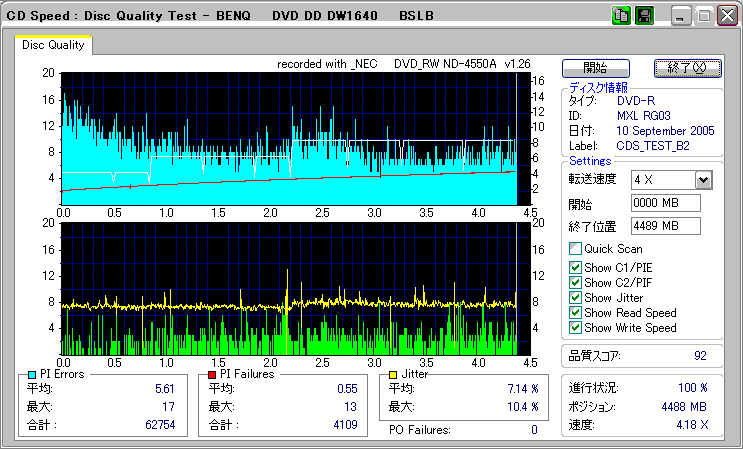Enable the Quick Scan checkbox
Viewport: 743px width, 449px height.
tap(575, 248)
